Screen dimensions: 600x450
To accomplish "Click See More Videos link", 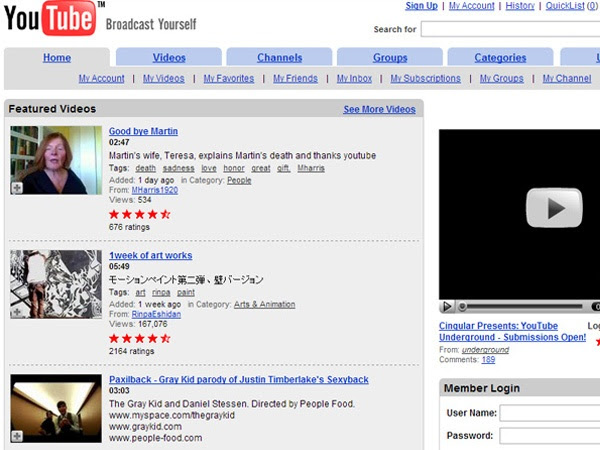I will [380, 109].
